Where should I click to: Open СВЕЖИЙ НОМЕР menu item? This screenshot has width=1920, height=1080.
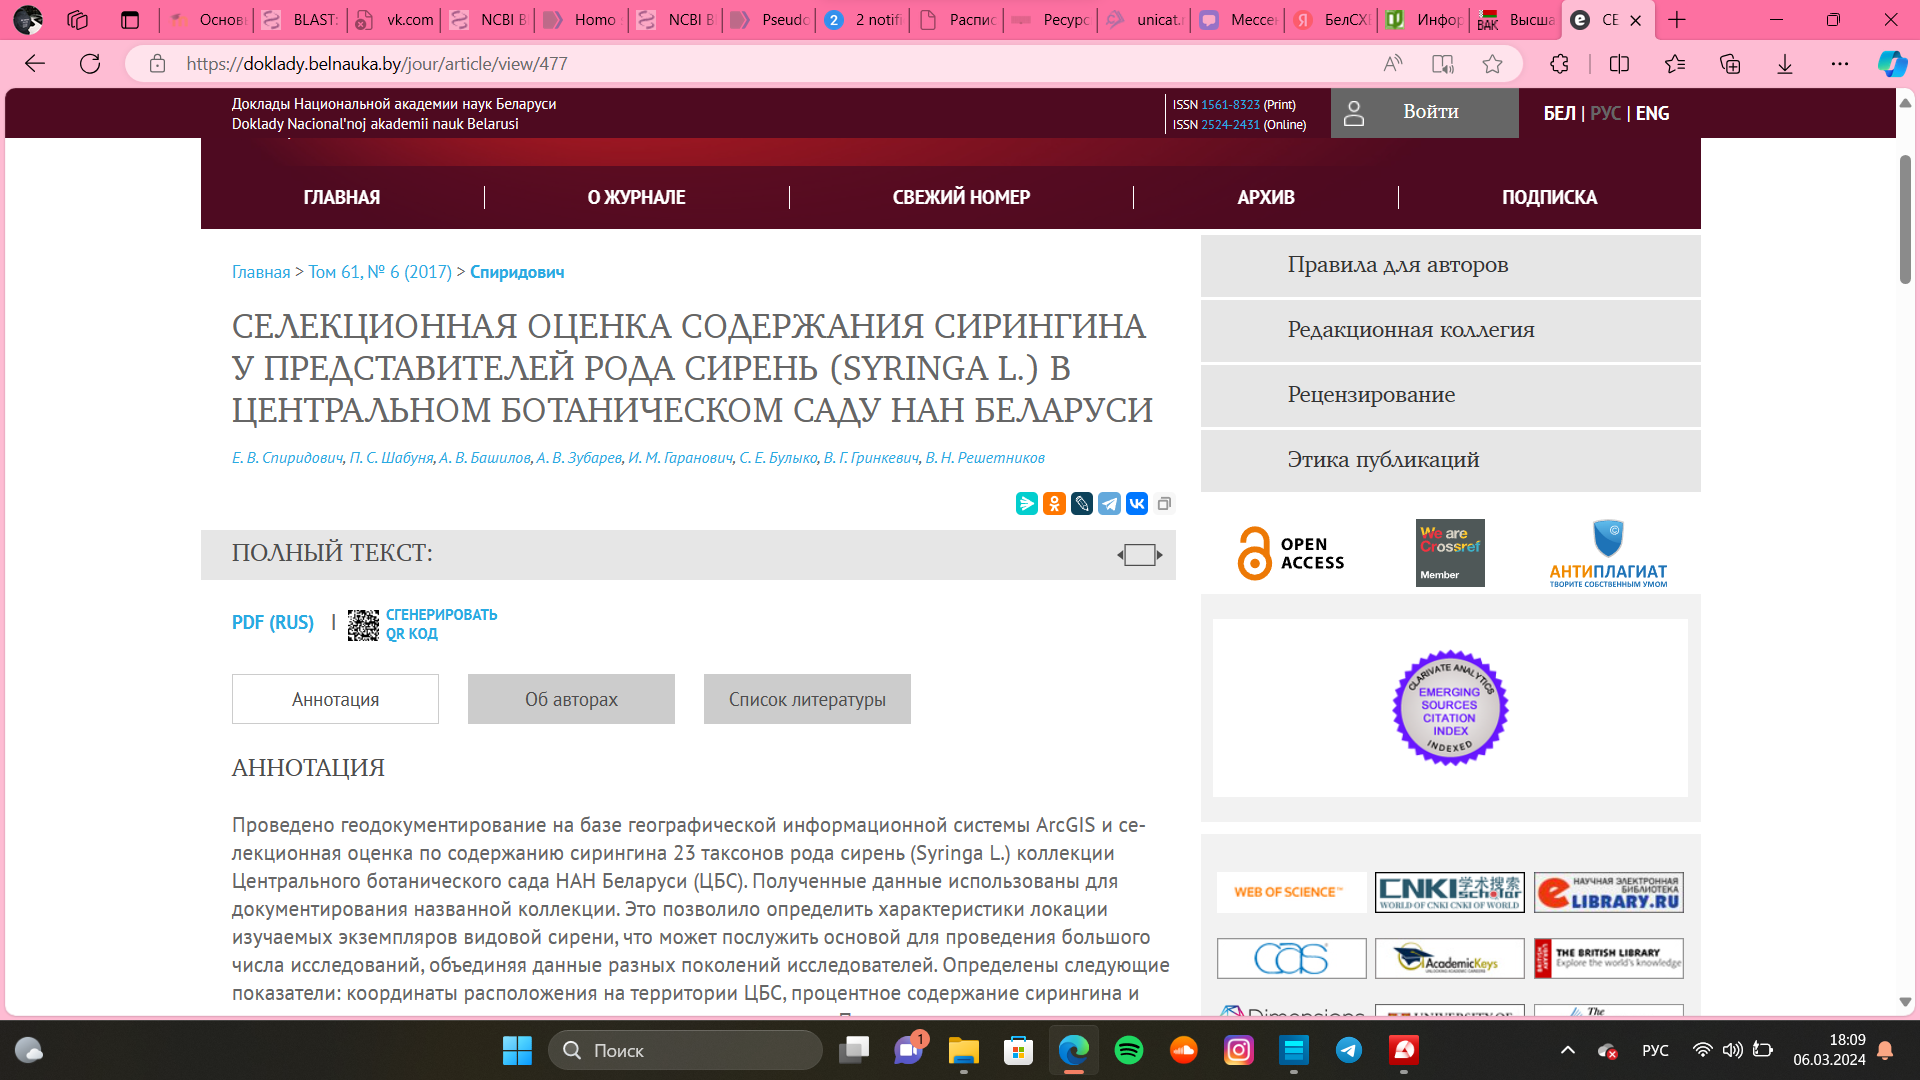(961, 198)
